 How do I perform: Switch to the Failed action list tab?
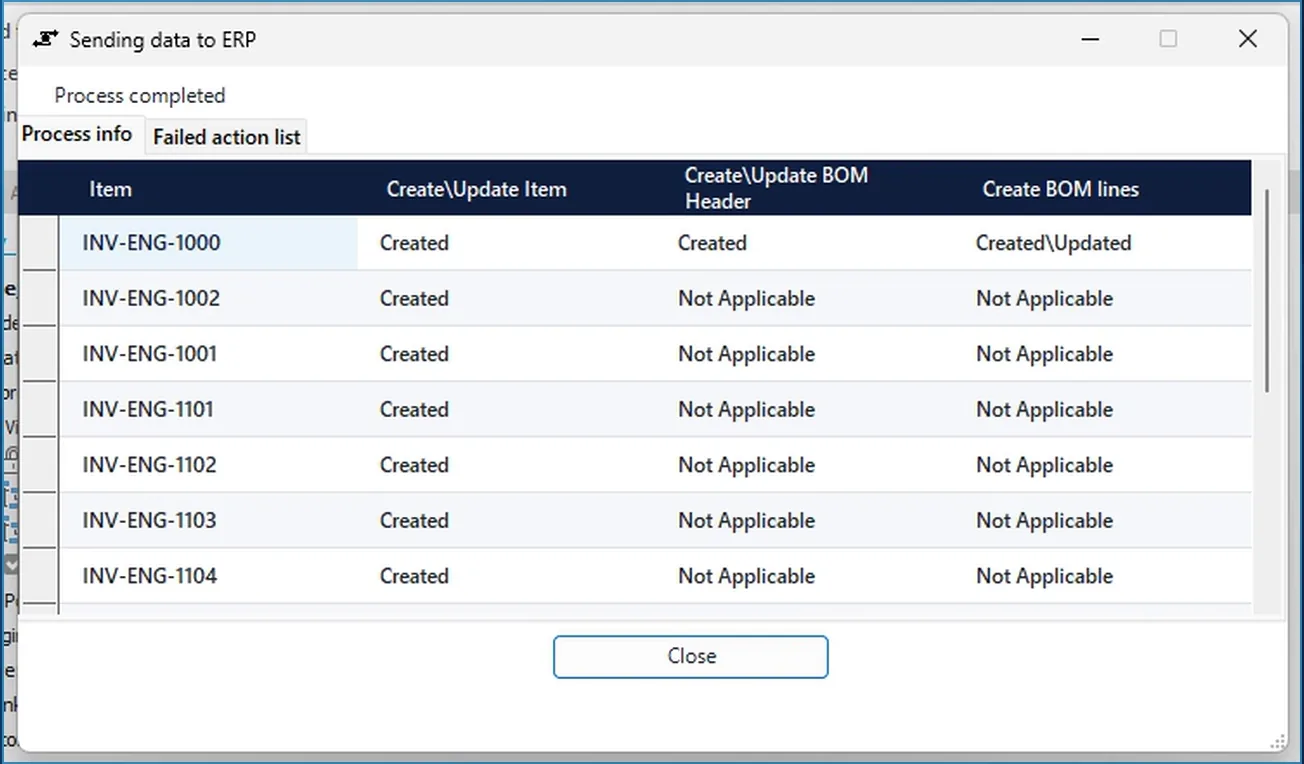226,137
